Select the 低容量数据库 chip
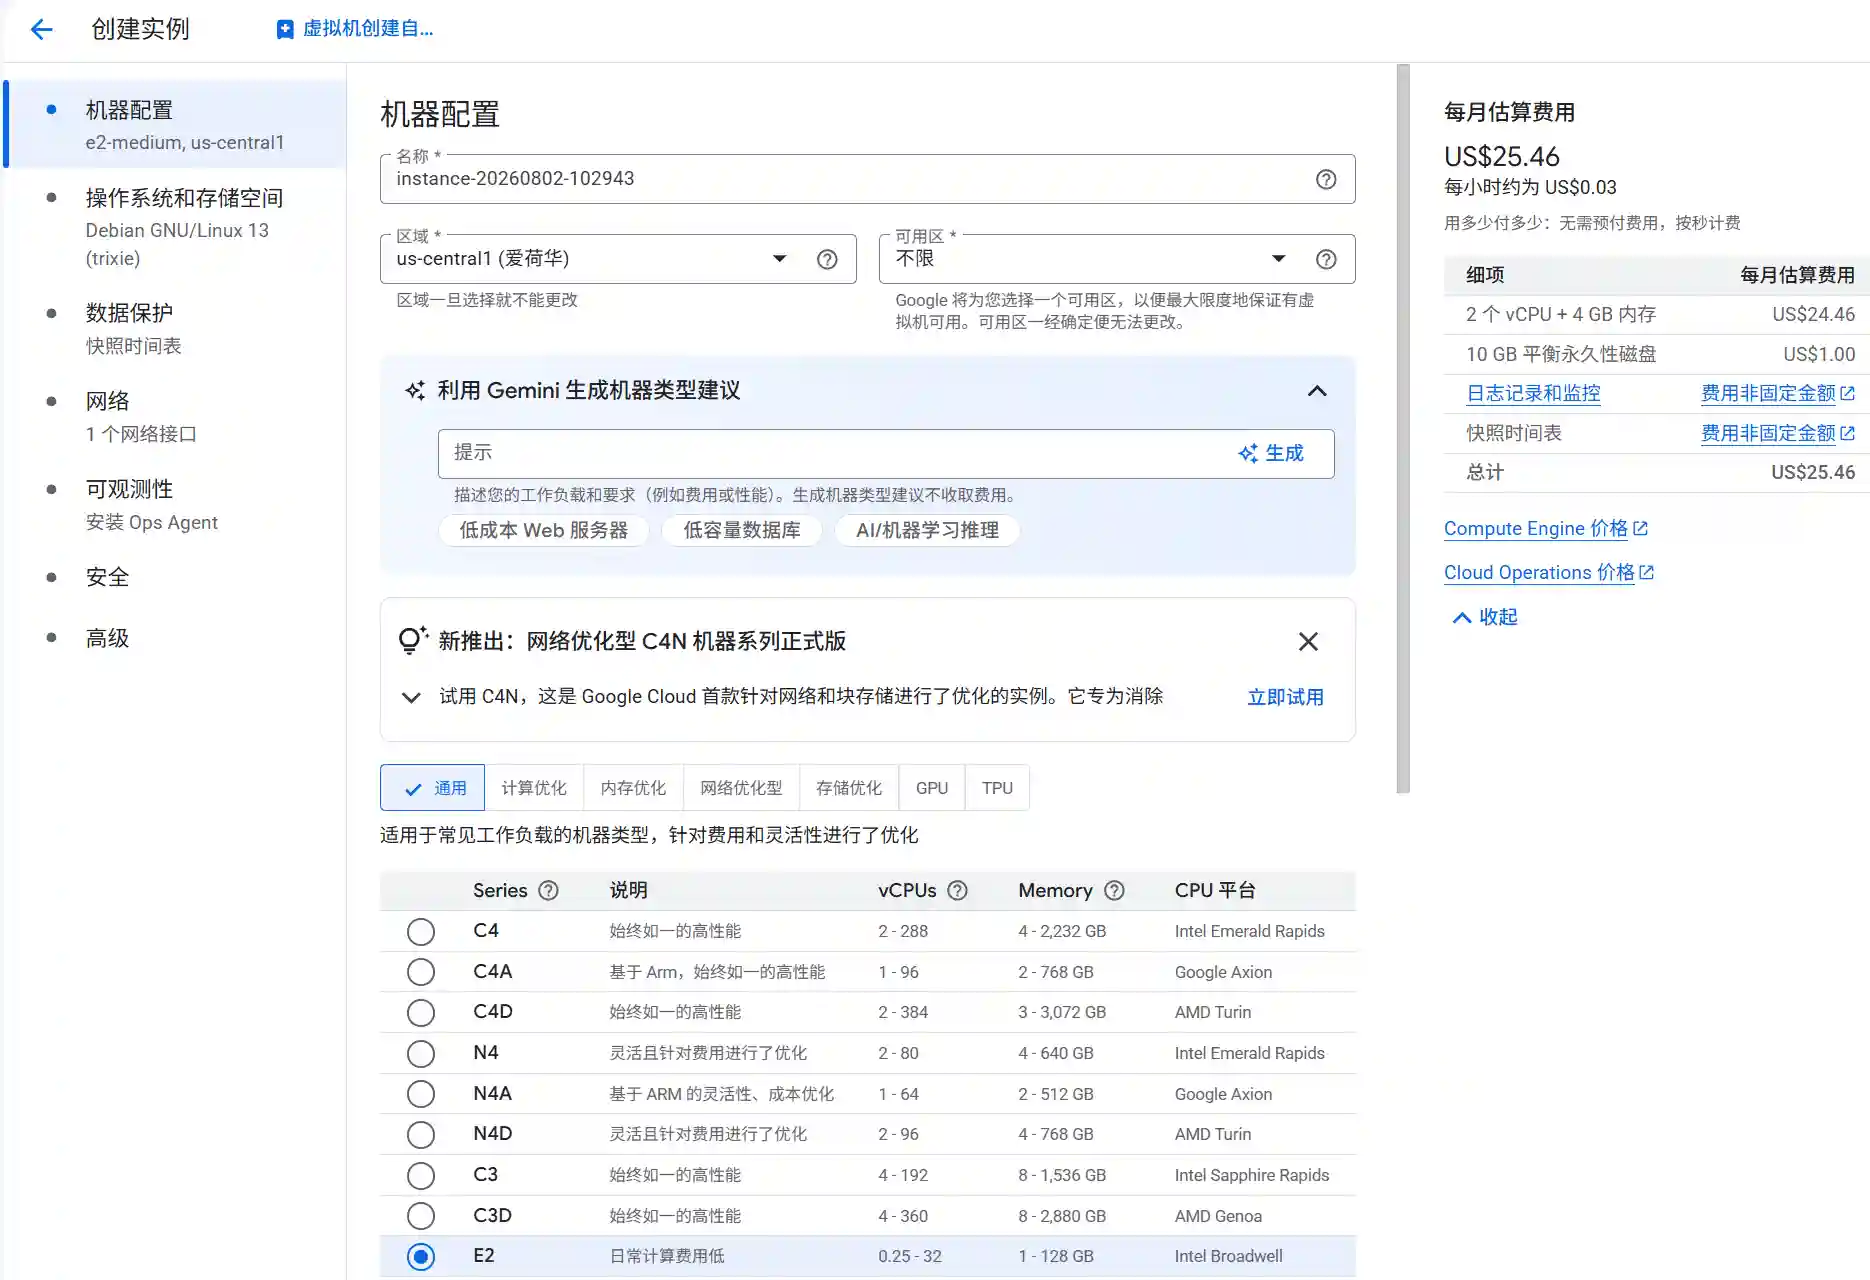Screen dimensions: 1870x1280 pyautogui.click(x=742, y=530)
